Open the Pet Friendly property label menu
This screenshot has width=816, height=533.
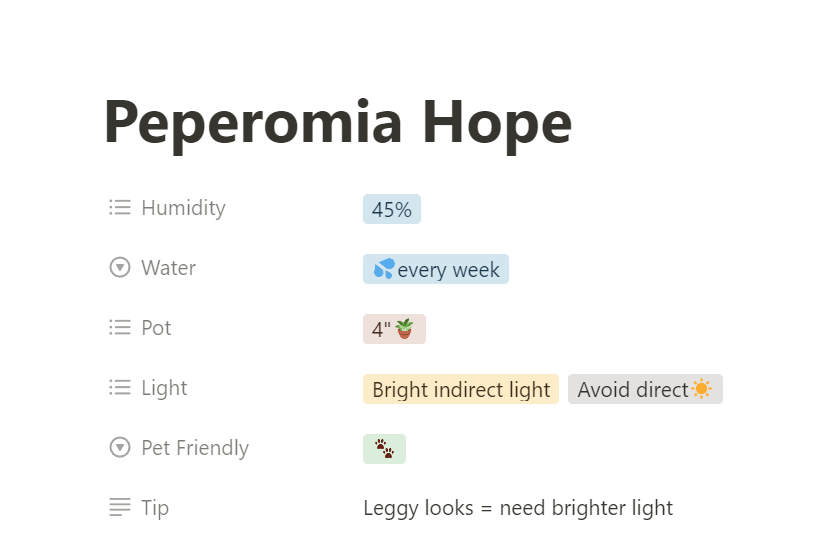(195, 448)
